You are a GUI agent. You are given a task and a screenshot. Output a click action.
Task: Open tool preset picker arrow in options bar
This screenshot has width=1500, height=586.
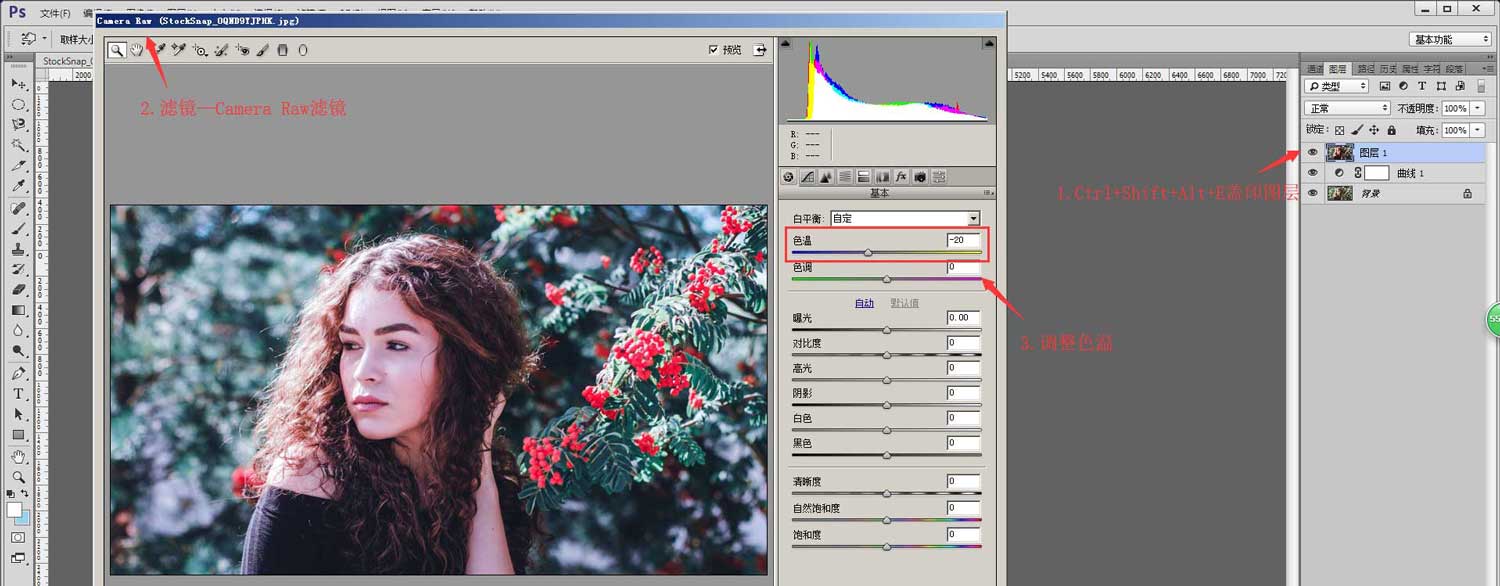44,39
